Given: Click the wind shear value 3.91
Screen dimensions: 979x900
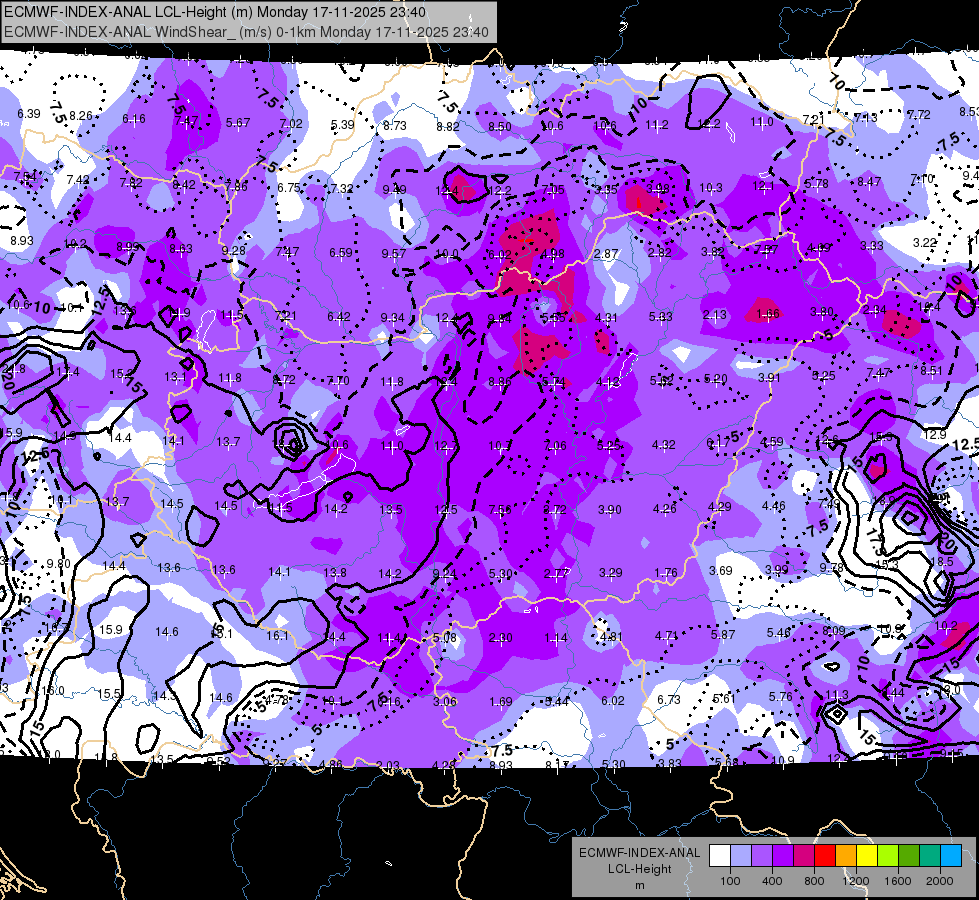Looking at the screenshot, I should point(769,378).
